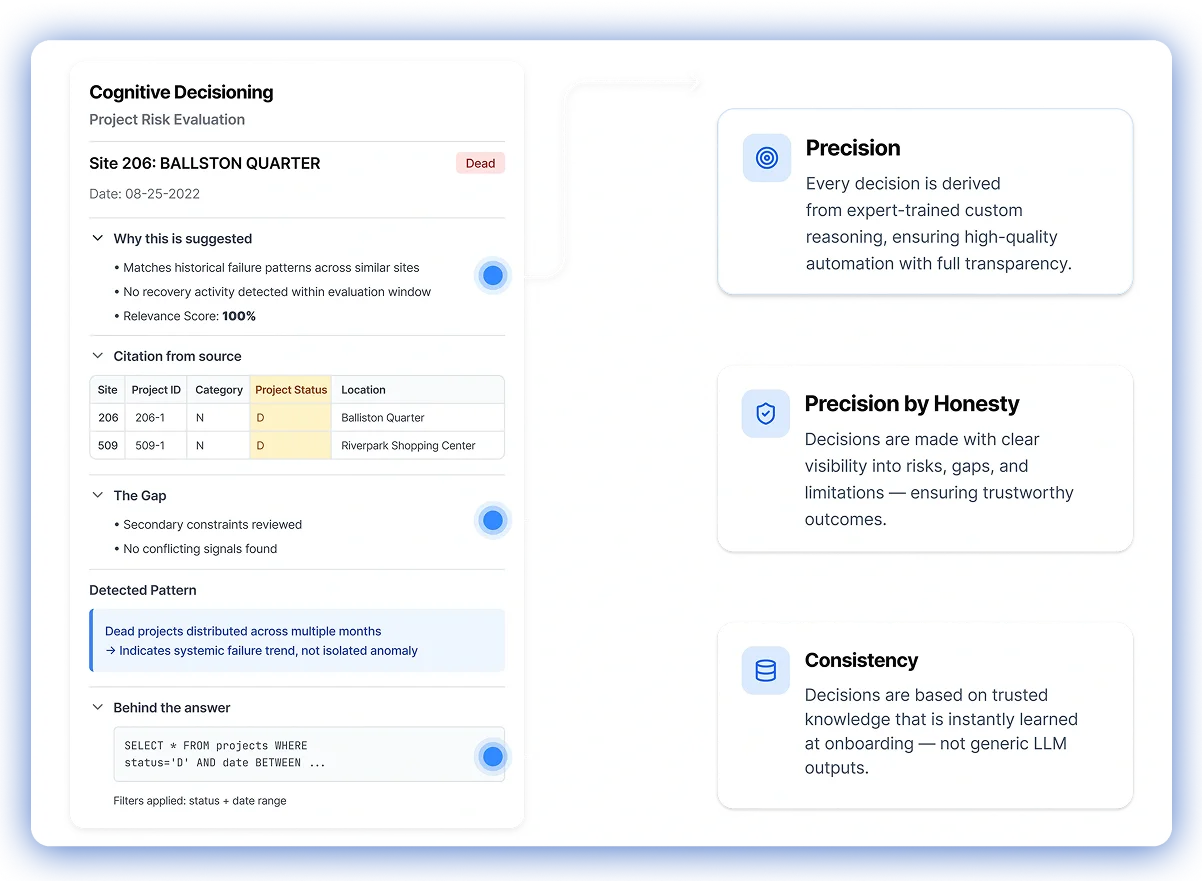
Task: Collapse the Citation from source section
Action: coord(98,356)
